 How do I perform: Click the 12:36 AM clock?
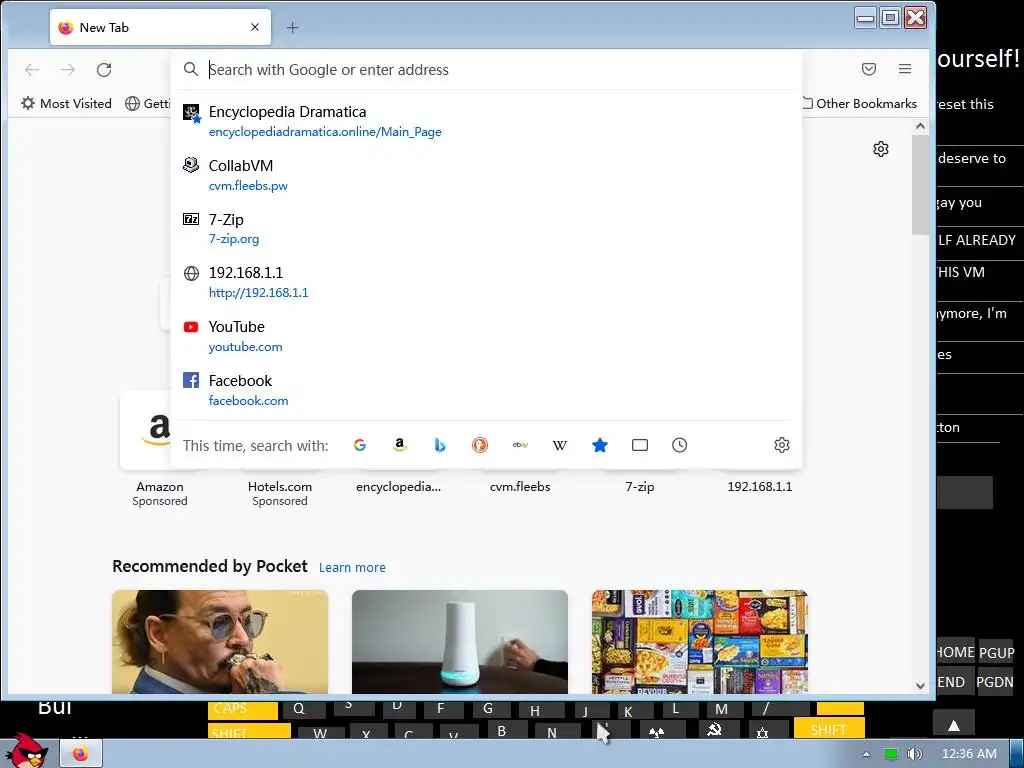coord(969,754)
